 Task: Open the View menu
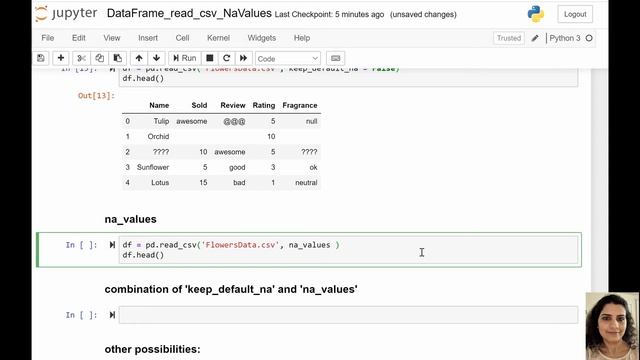tap(112, 38)
